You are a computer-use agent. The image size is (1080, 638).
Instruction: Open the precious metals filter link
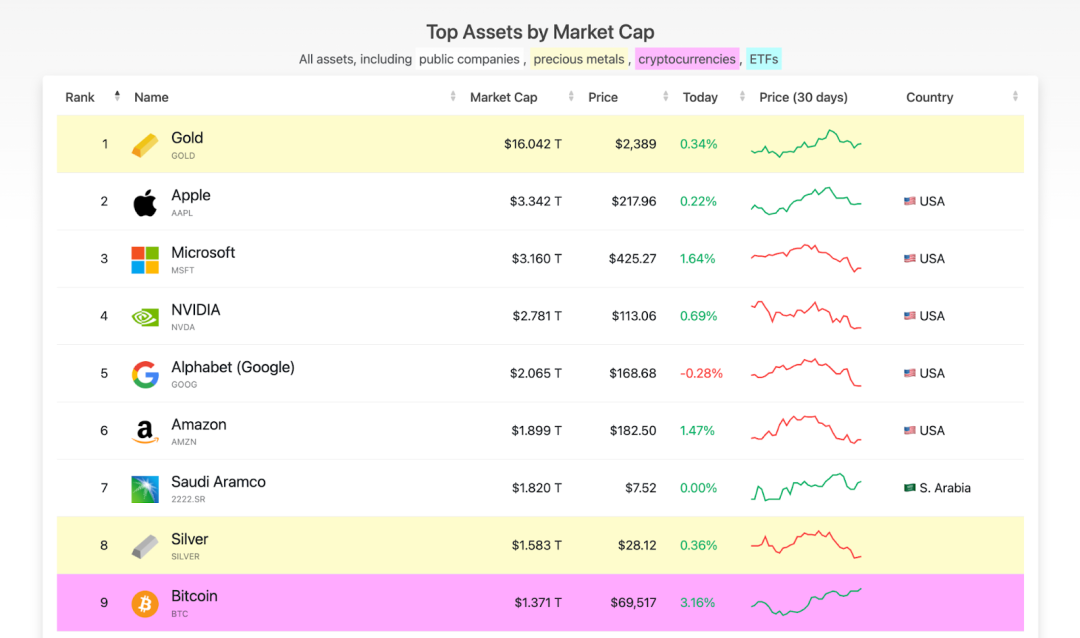(x=579, y=59)
